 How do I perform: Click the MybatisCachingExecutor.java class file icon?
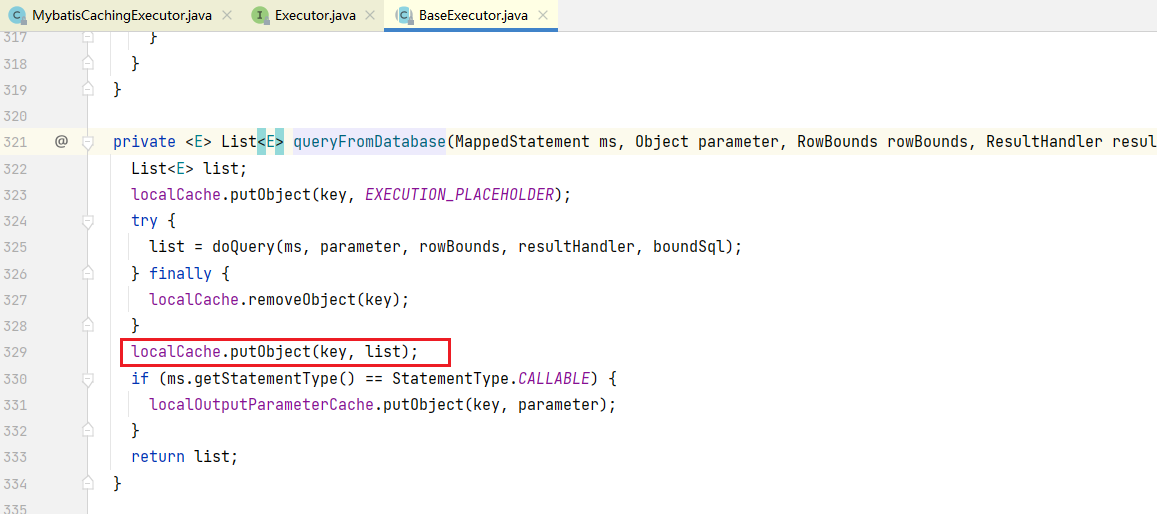tap(17, 15)
